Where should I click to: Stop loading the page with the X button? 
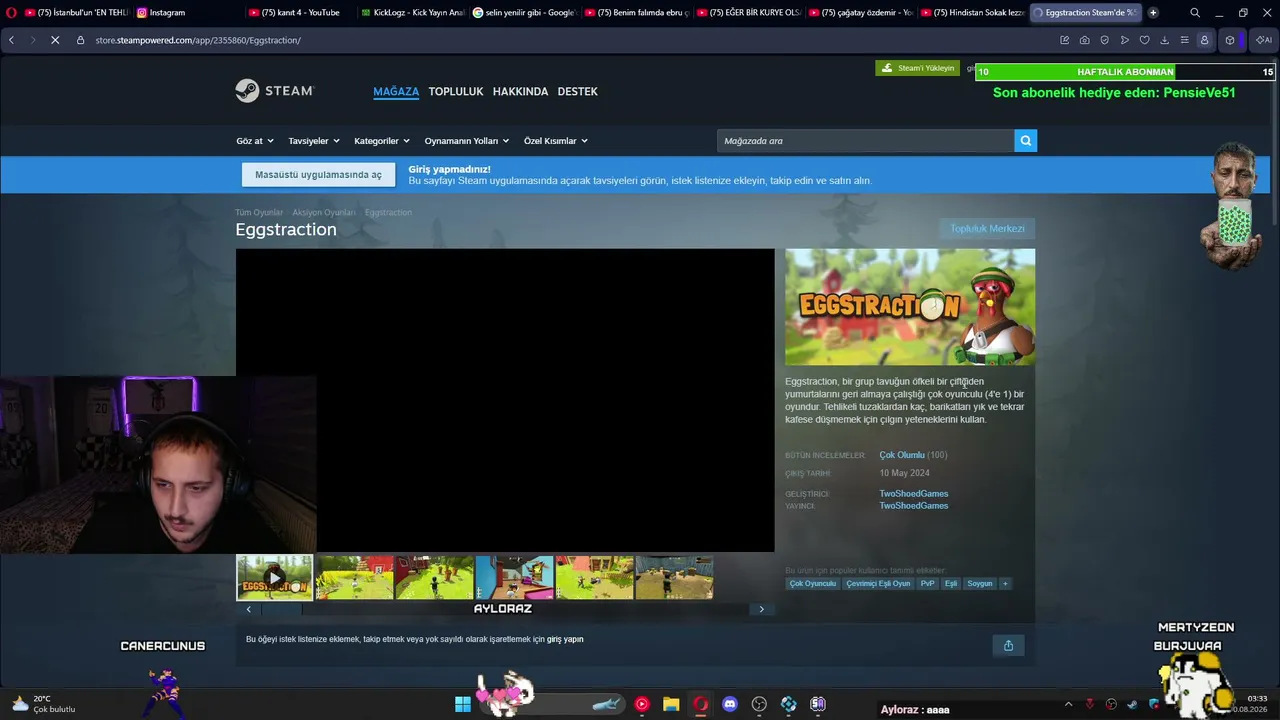click(55, 40)
